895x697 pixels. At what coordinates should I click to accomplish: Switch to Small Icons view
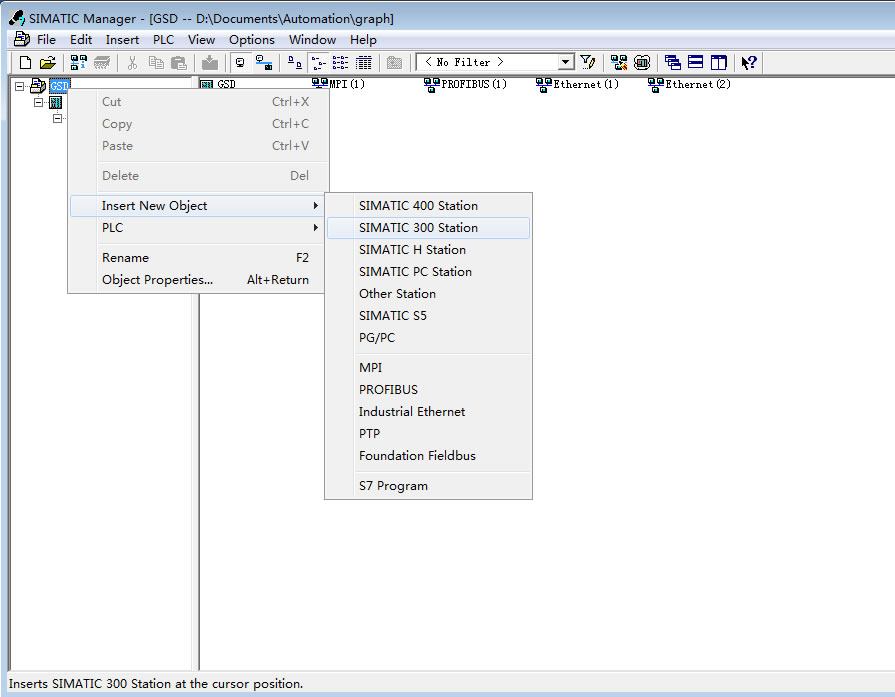319,62
